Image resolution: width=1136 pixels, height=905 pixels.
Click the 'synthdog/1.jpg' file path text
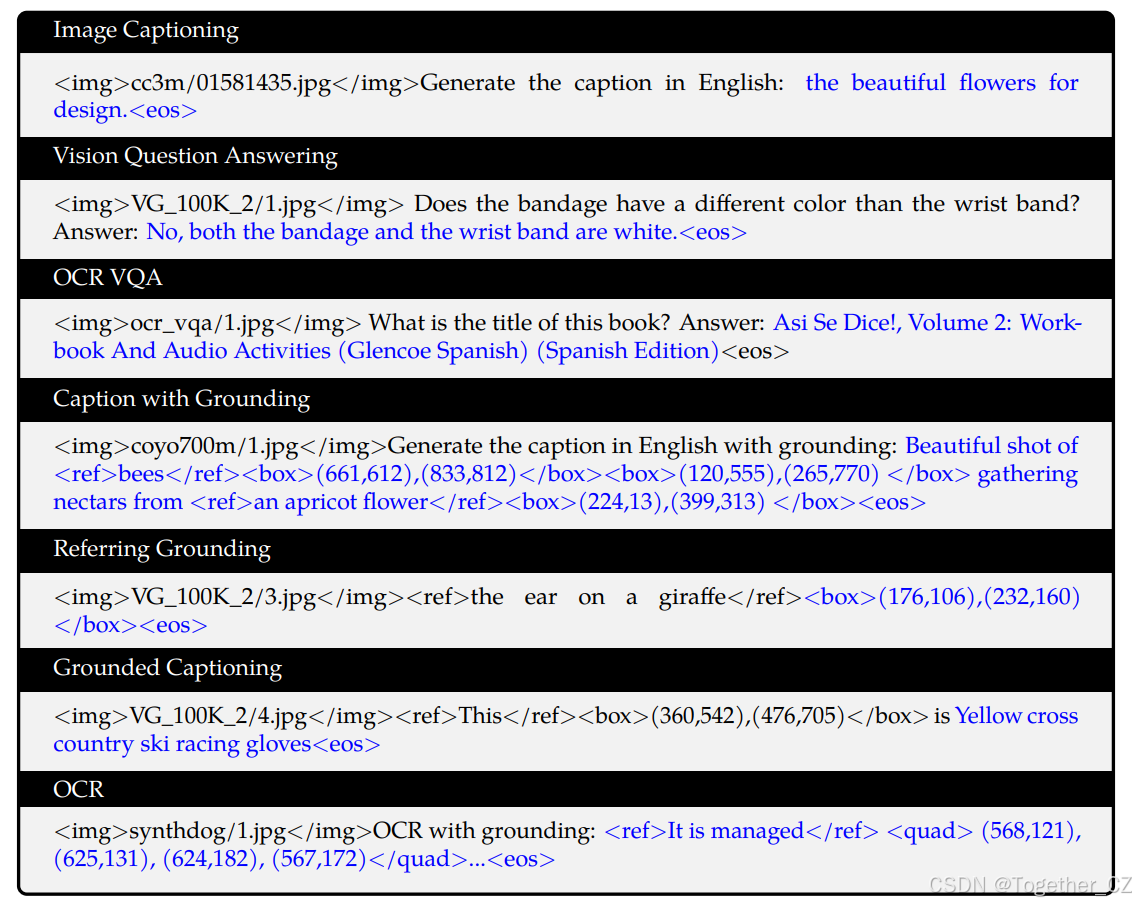pyautogui.click(x=207, y=832)
